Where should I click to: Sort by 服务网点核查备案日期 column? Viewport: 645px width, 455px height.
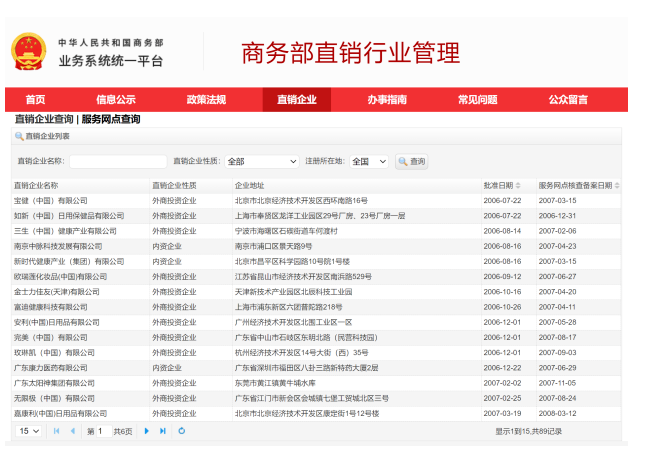click(x=578, y=185)
